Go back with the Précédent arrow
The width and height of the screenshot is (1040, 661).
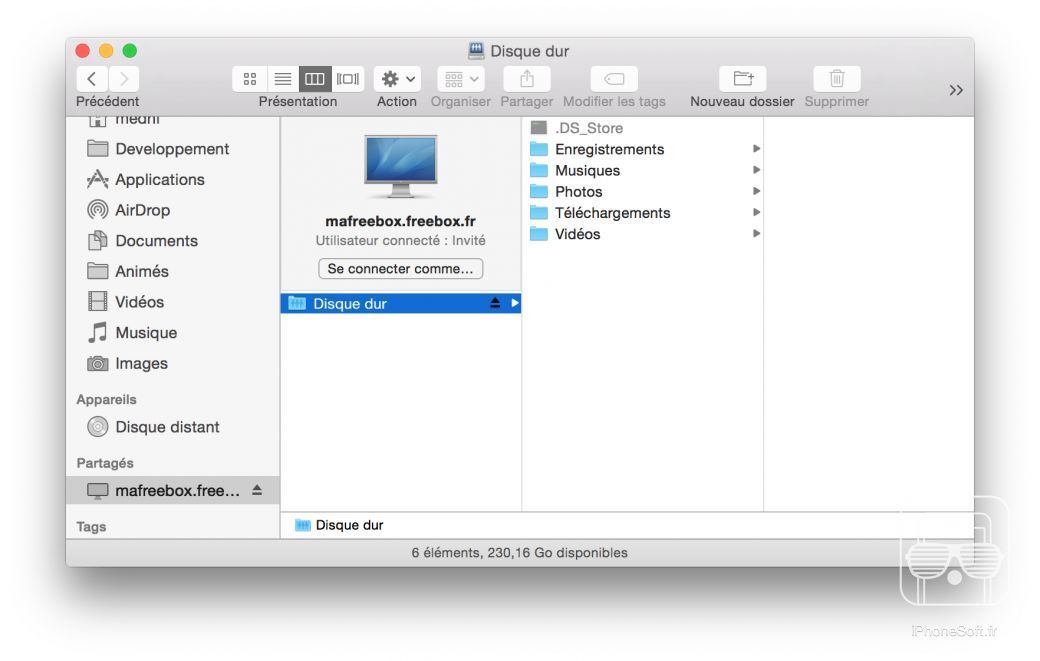click(x=92, y=79)
